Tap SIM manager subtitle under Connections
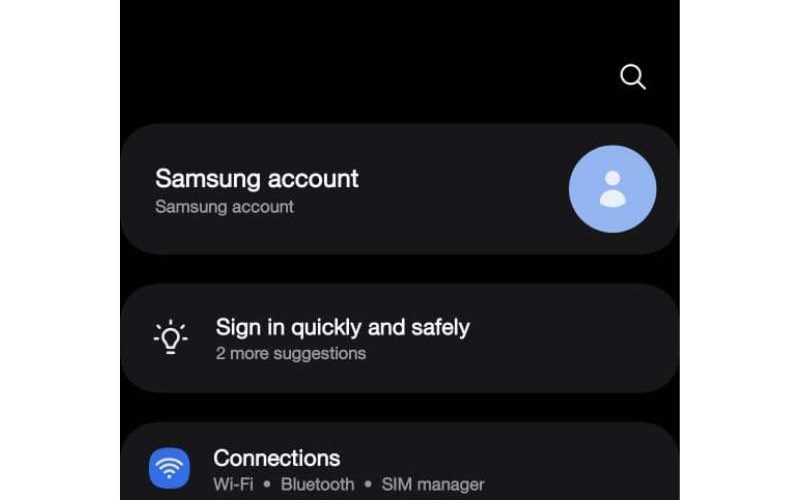This screenshot has width=800, height=500. click(433, 484)
